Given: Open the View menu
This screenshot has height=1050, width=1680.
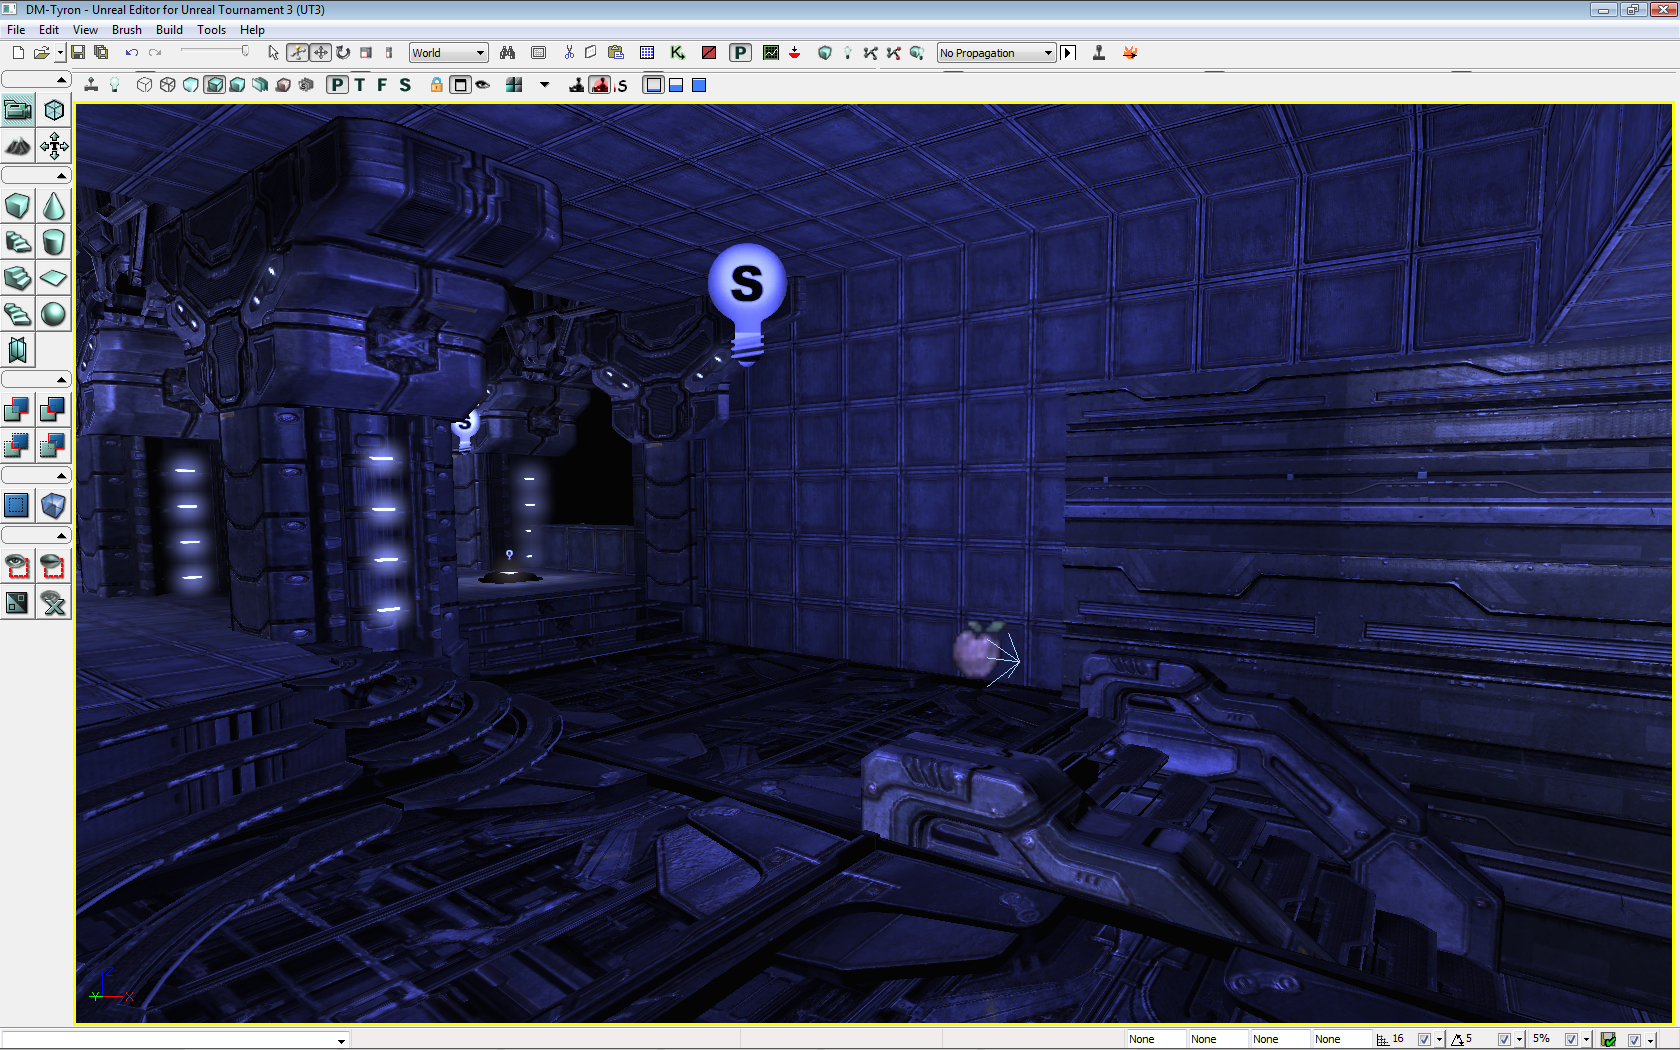Looking at the screenshot, I should 85,30.
